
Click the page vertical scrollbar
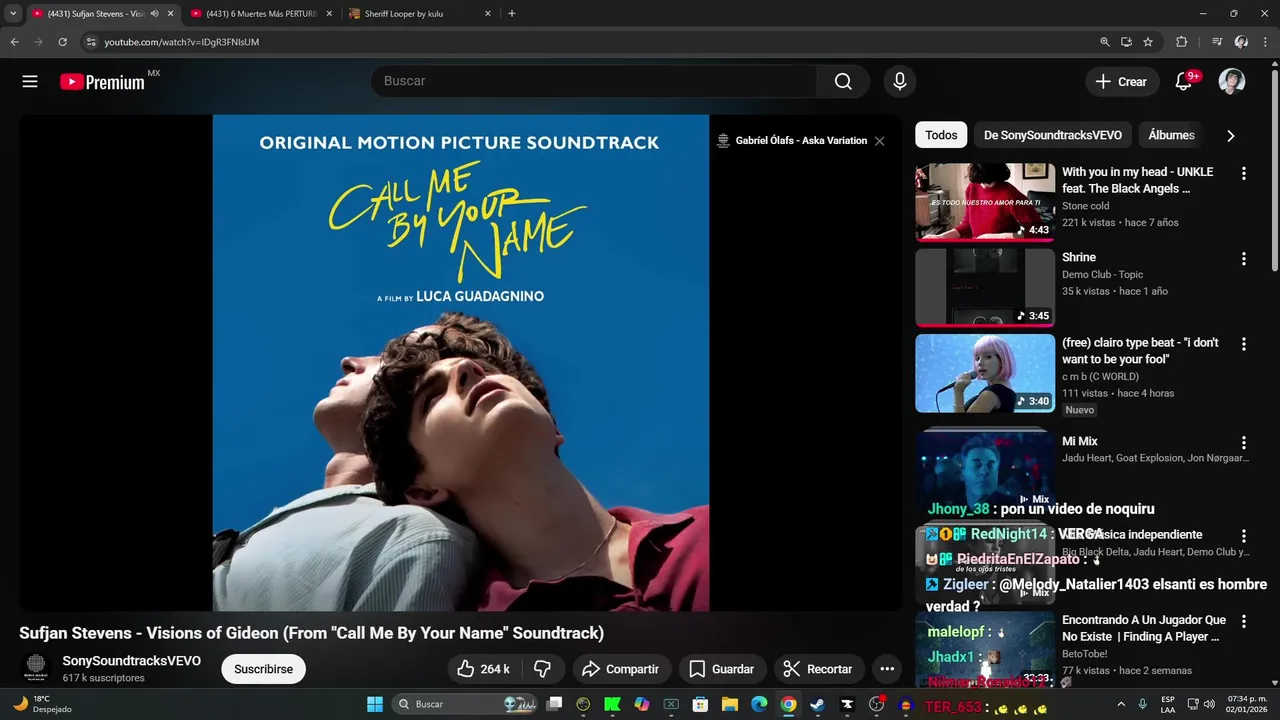[x=1274, y=170]
